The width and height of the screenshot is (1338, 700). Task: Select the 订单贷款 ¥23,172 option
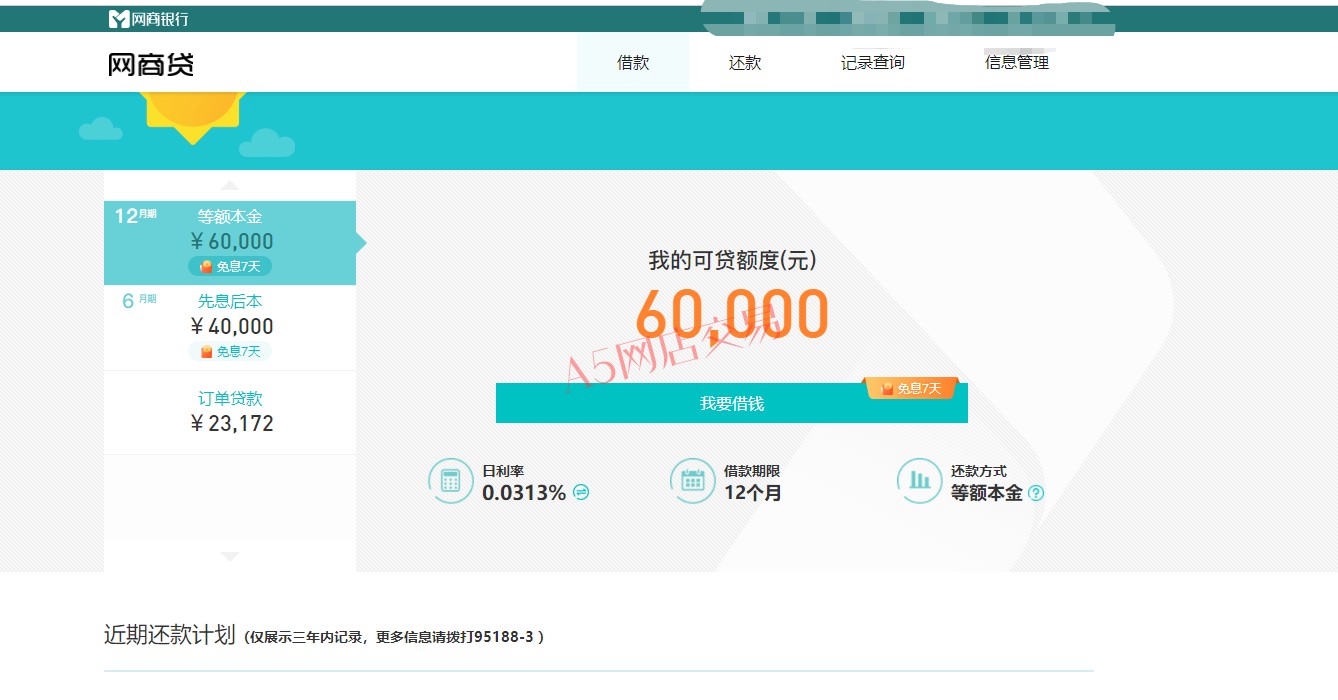230,413
